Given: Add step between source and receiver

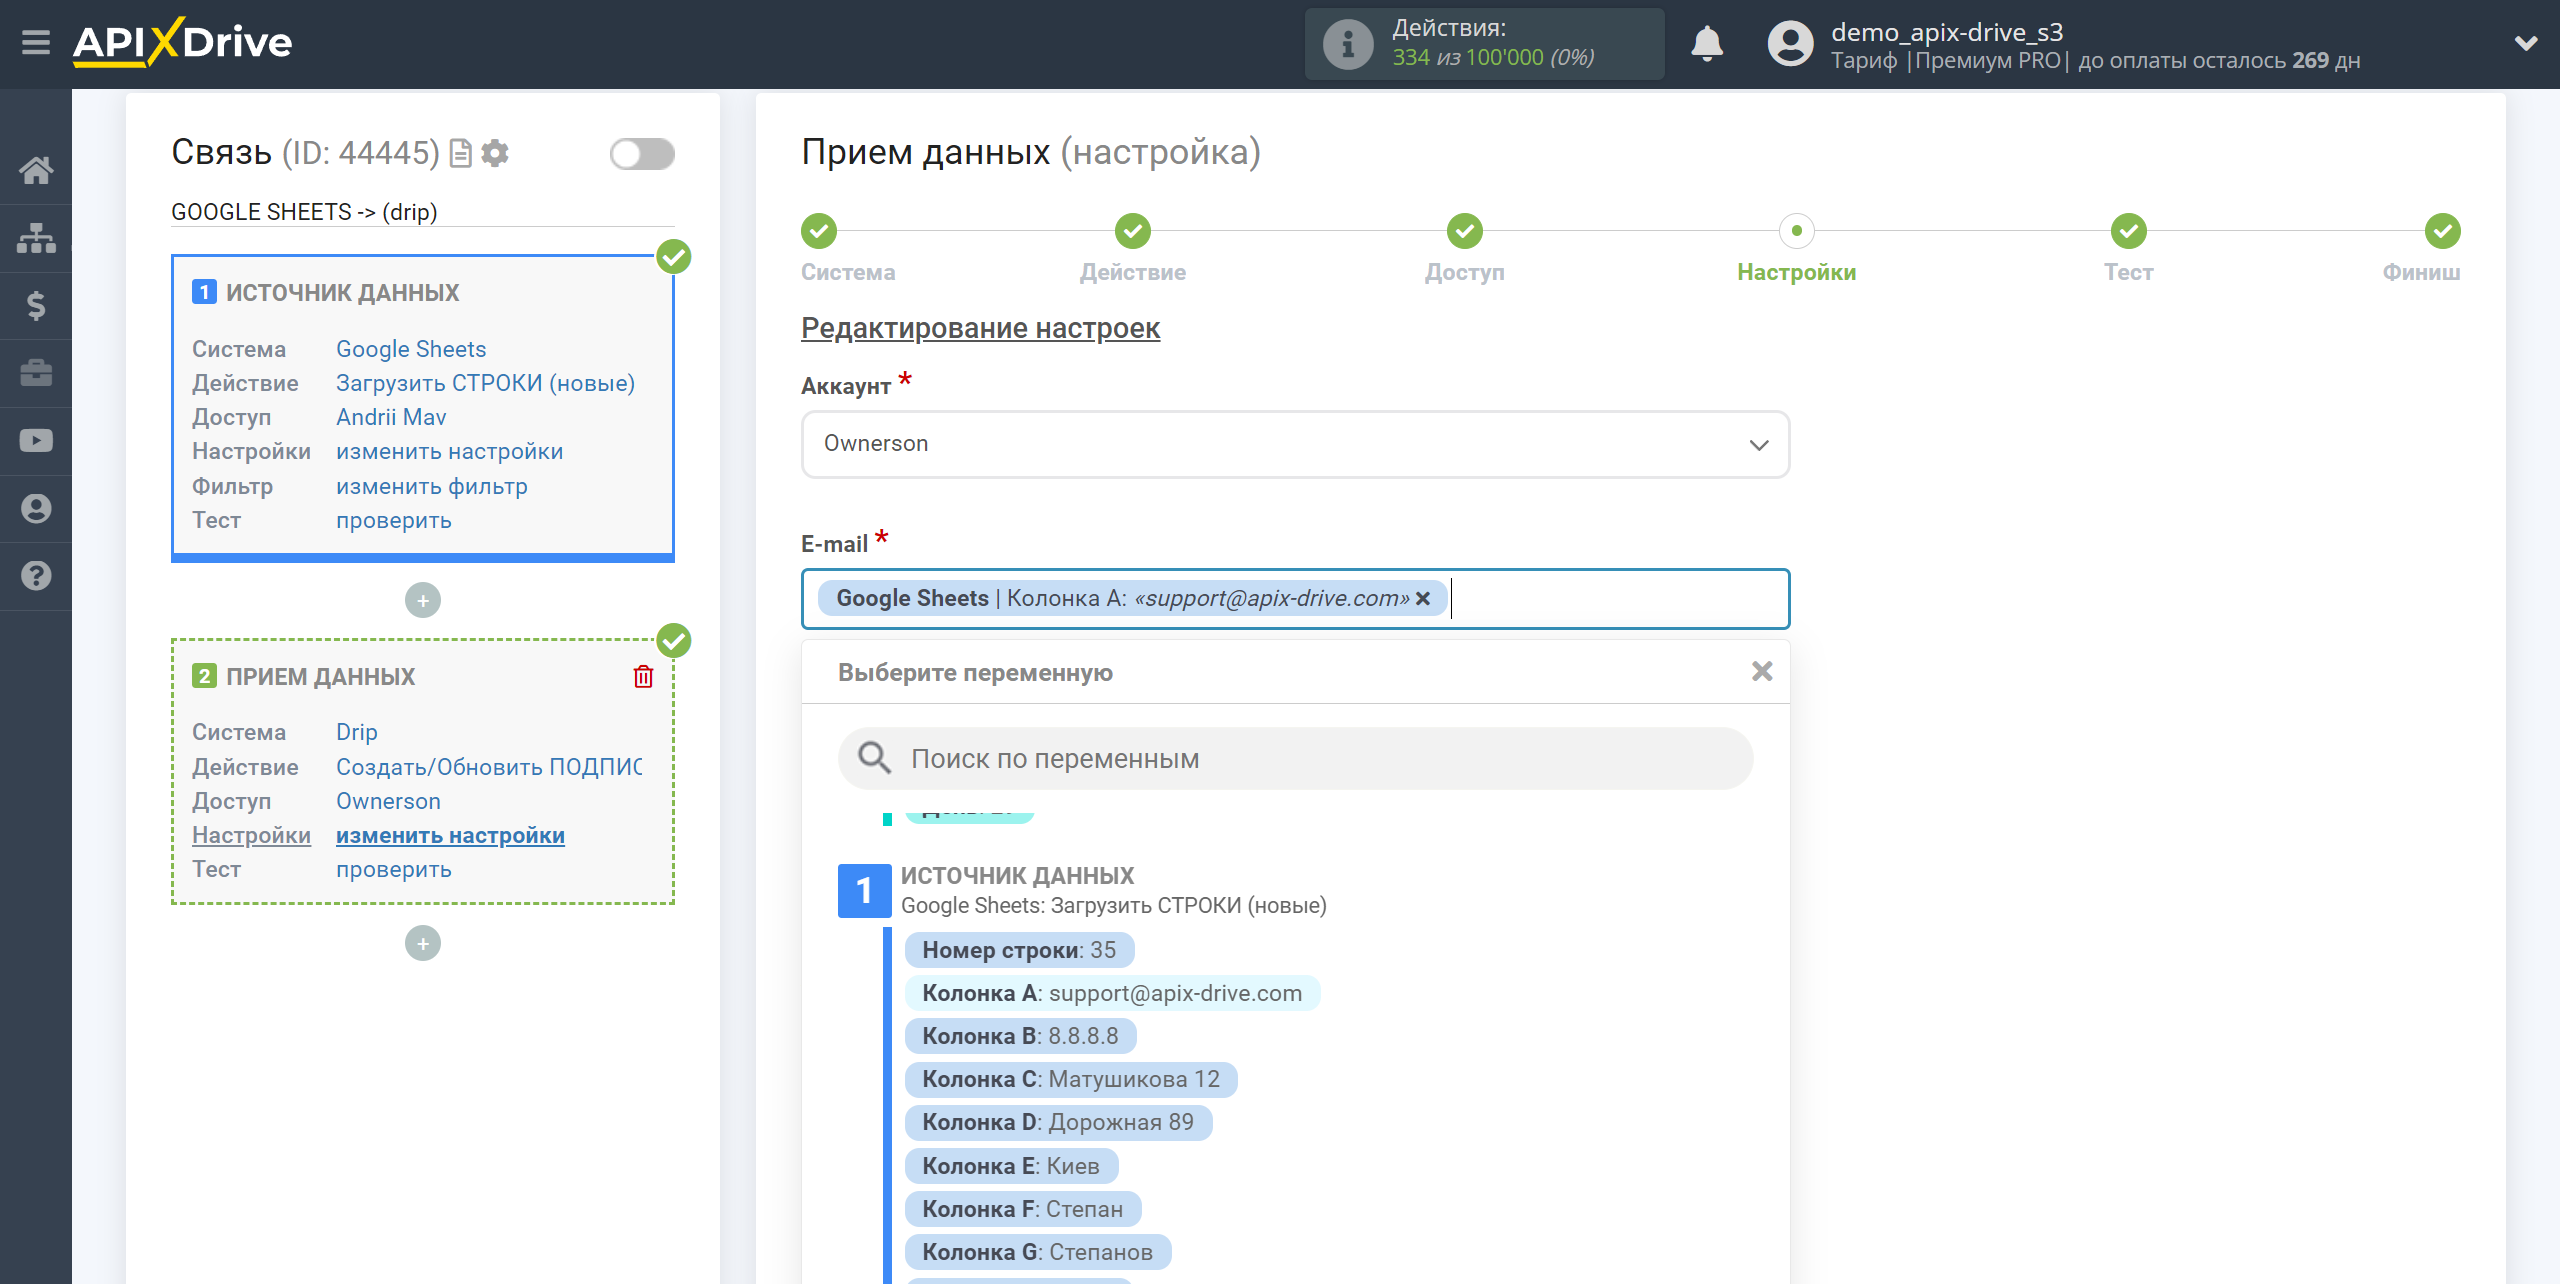Looking at the screenshot, I should (x=423, y=600).
